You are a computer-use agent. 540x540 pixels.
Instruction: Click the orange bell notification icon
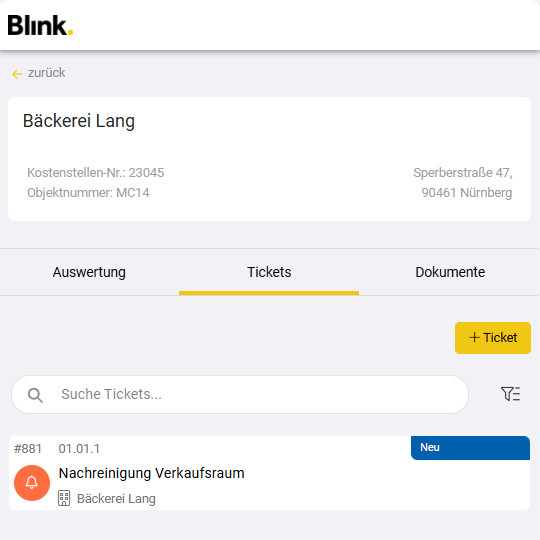click(x=32, y=483)
